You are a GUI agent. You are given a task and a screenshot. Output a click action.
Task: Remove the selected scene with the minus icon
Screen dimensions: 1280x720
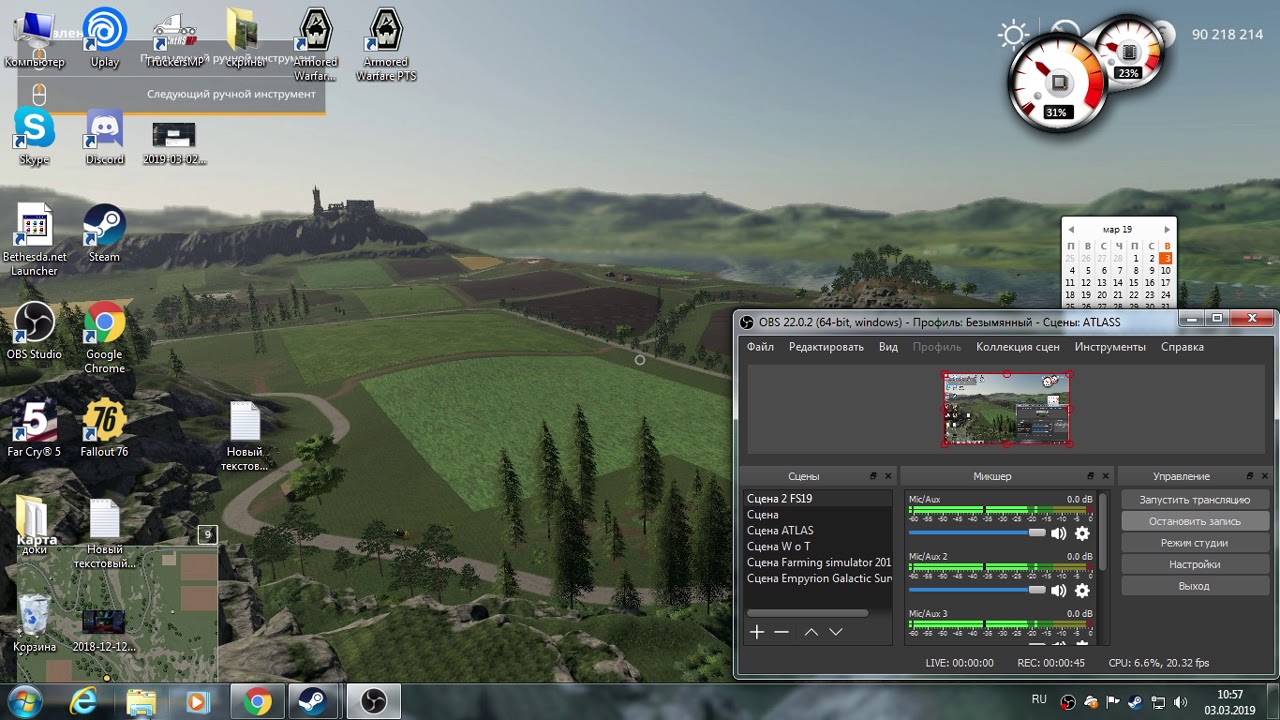click(781, 632)
